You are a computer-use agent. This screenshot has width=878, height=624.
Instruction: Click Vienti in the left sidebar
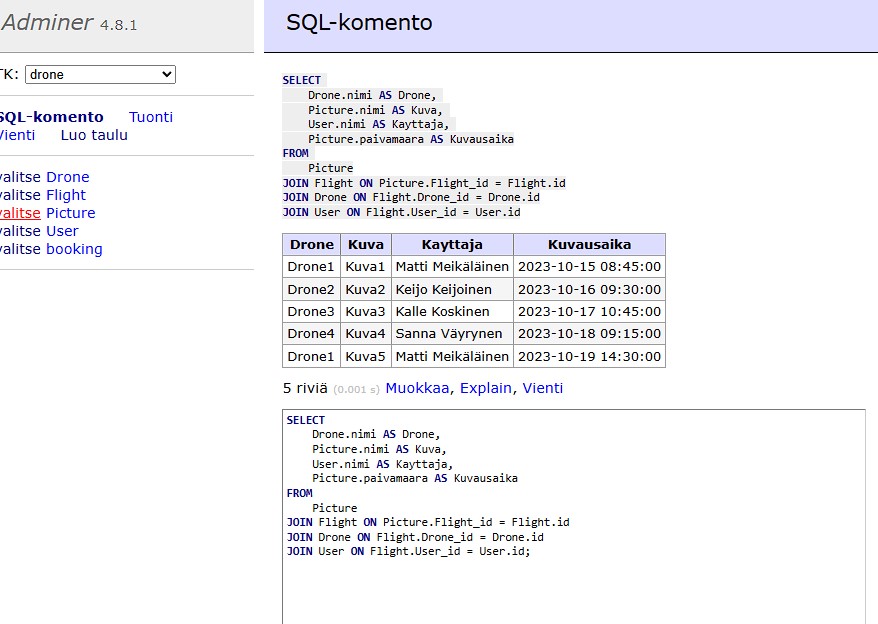17,135
